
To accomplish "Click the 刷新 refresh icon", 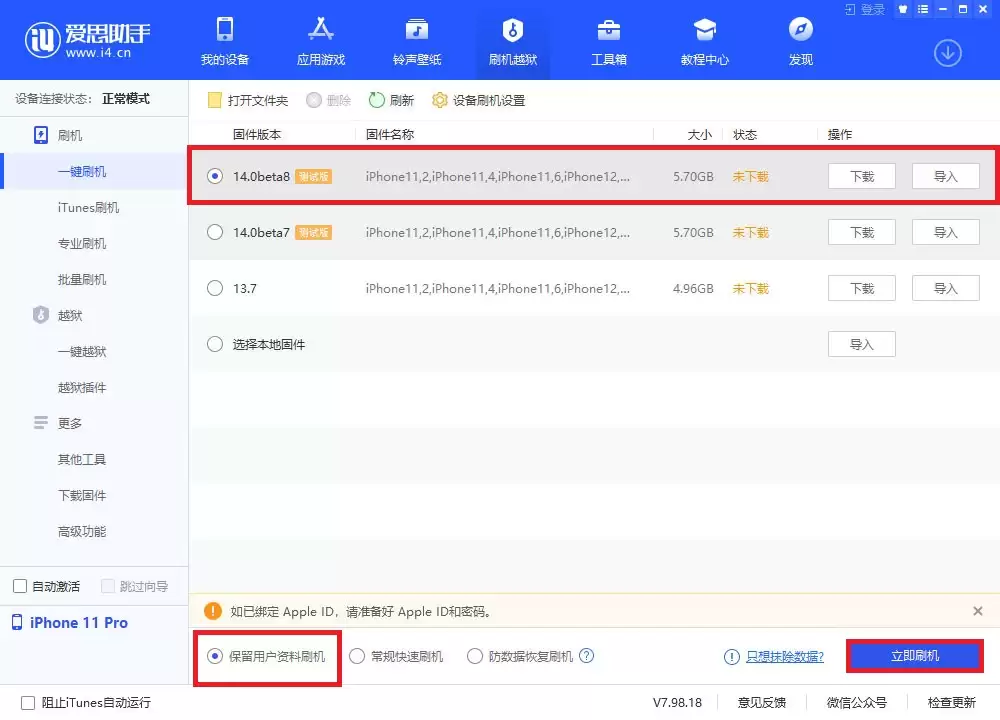I will pyautogui.click(x=376, y=100).
